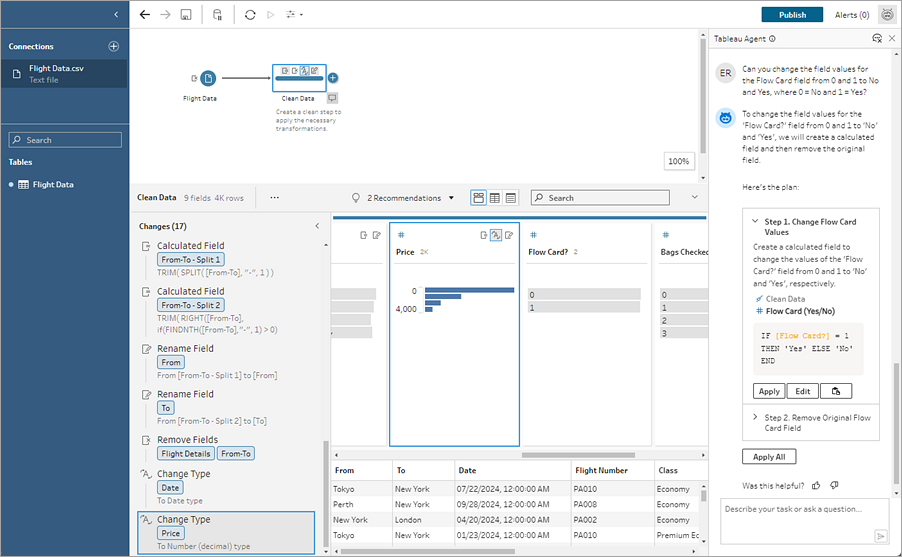
Task: Select the Flight Data table in sidebar
Action: point(52,185)
